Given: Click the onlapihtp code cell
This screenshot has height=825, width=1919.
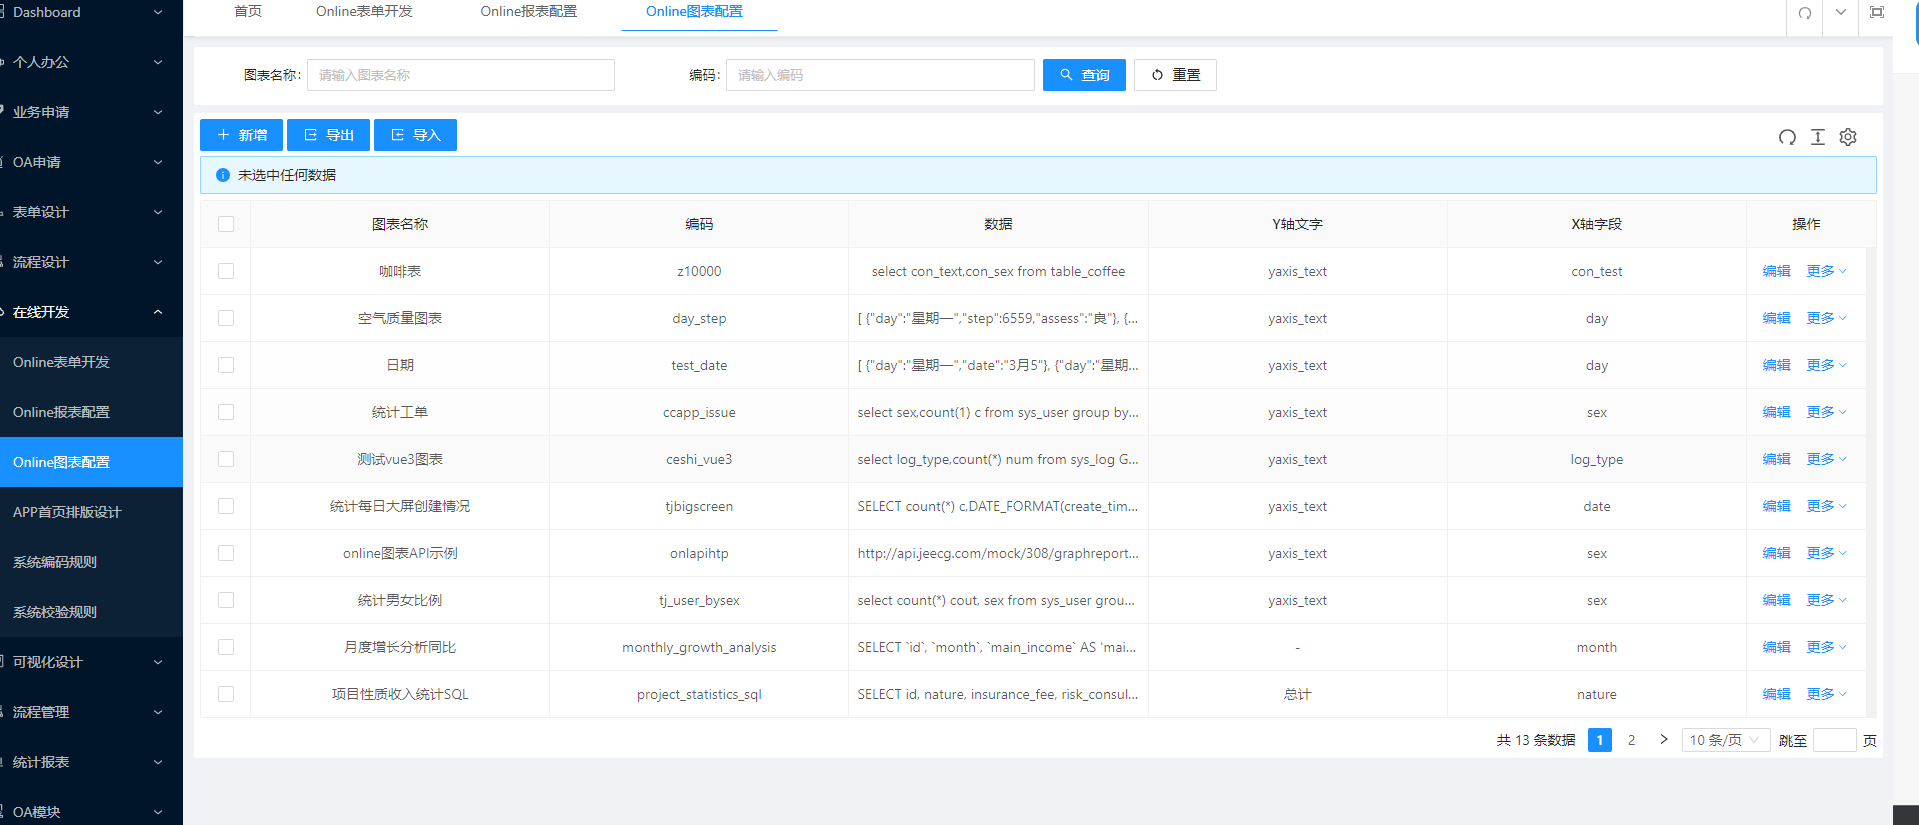Looking at the screenshot, I should [699, 553].
